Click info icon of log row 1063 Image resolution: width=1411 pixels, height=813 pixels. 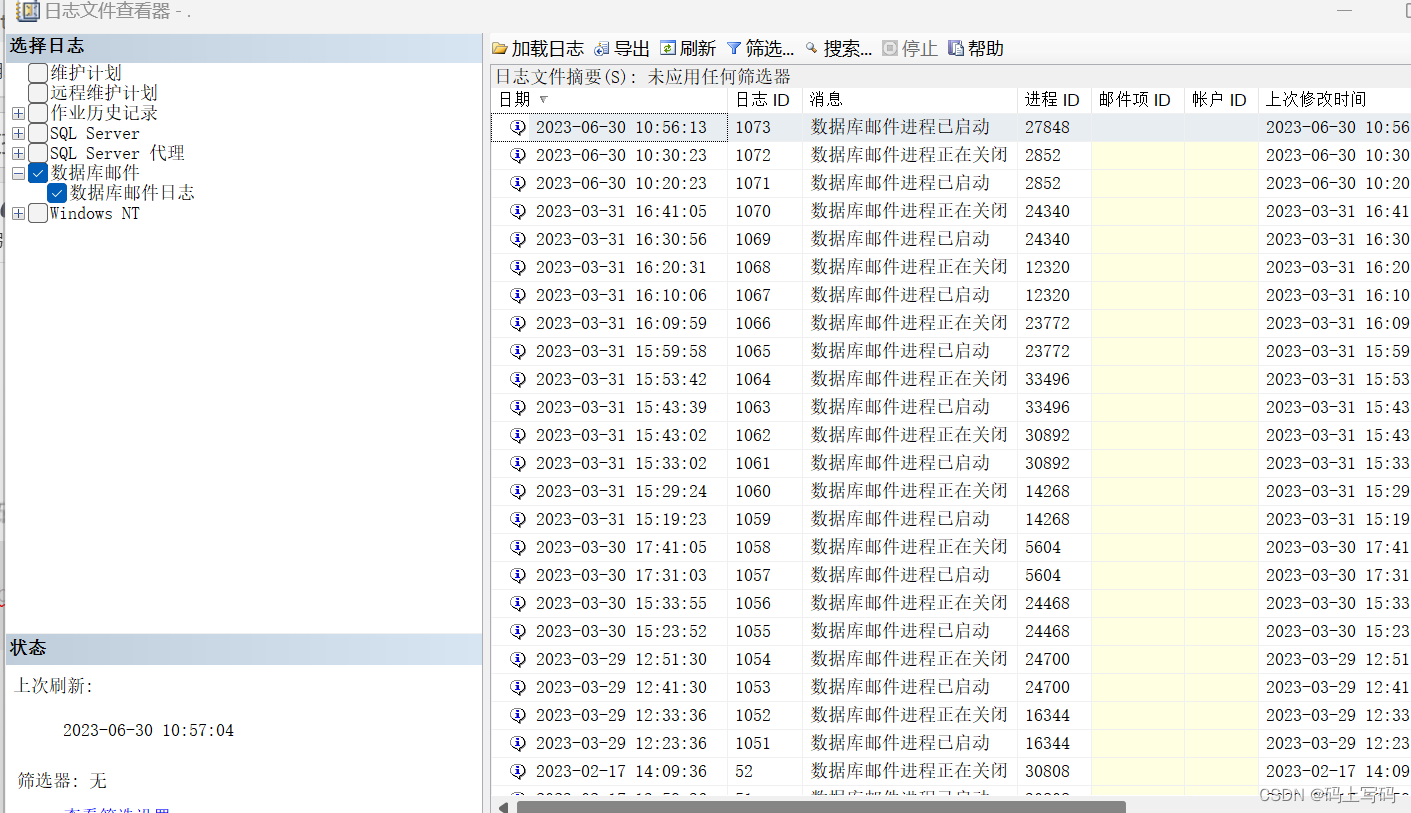coord(518,407)
